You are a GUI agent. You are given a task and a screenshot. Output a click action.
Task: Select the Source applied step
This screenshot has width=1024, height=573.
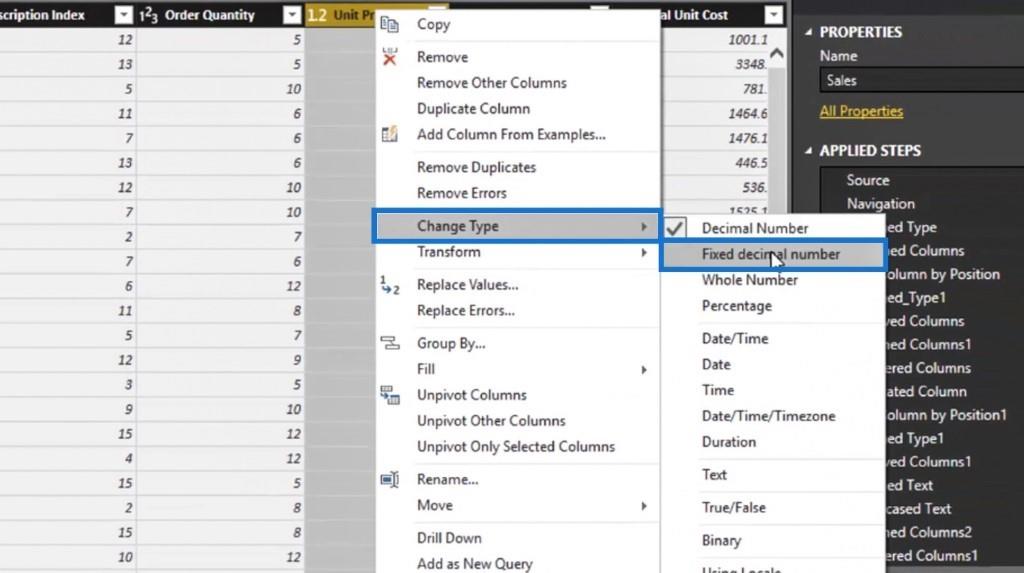[868, 180]
